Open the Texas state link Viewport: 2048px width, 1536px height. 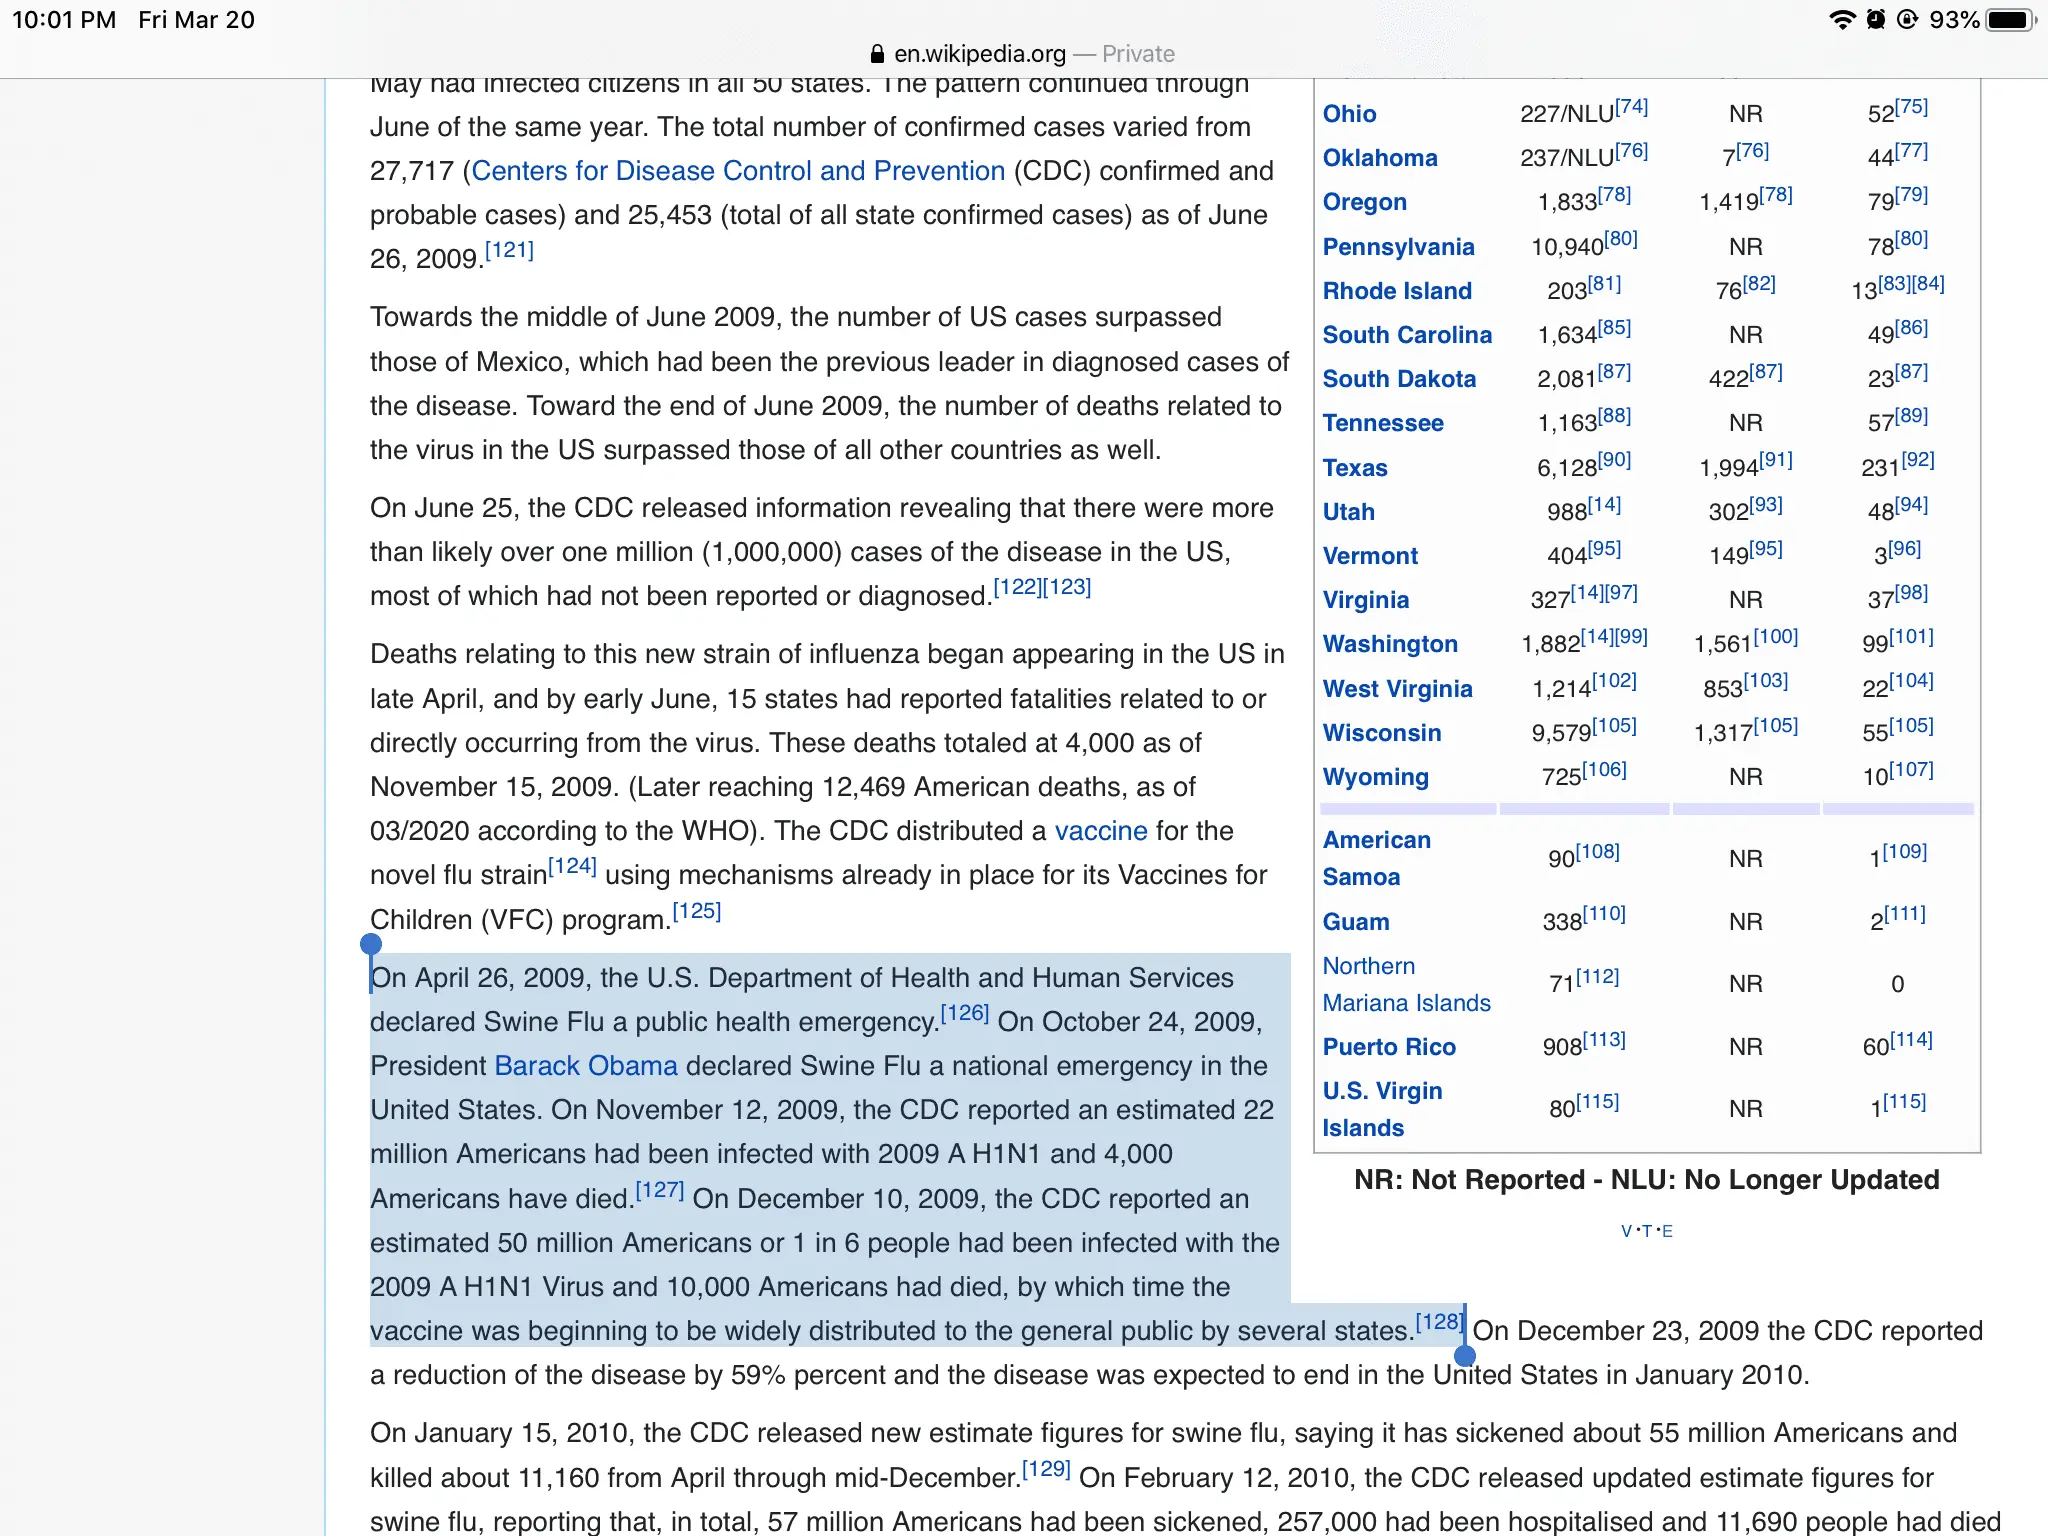(x=1354, y=468)
